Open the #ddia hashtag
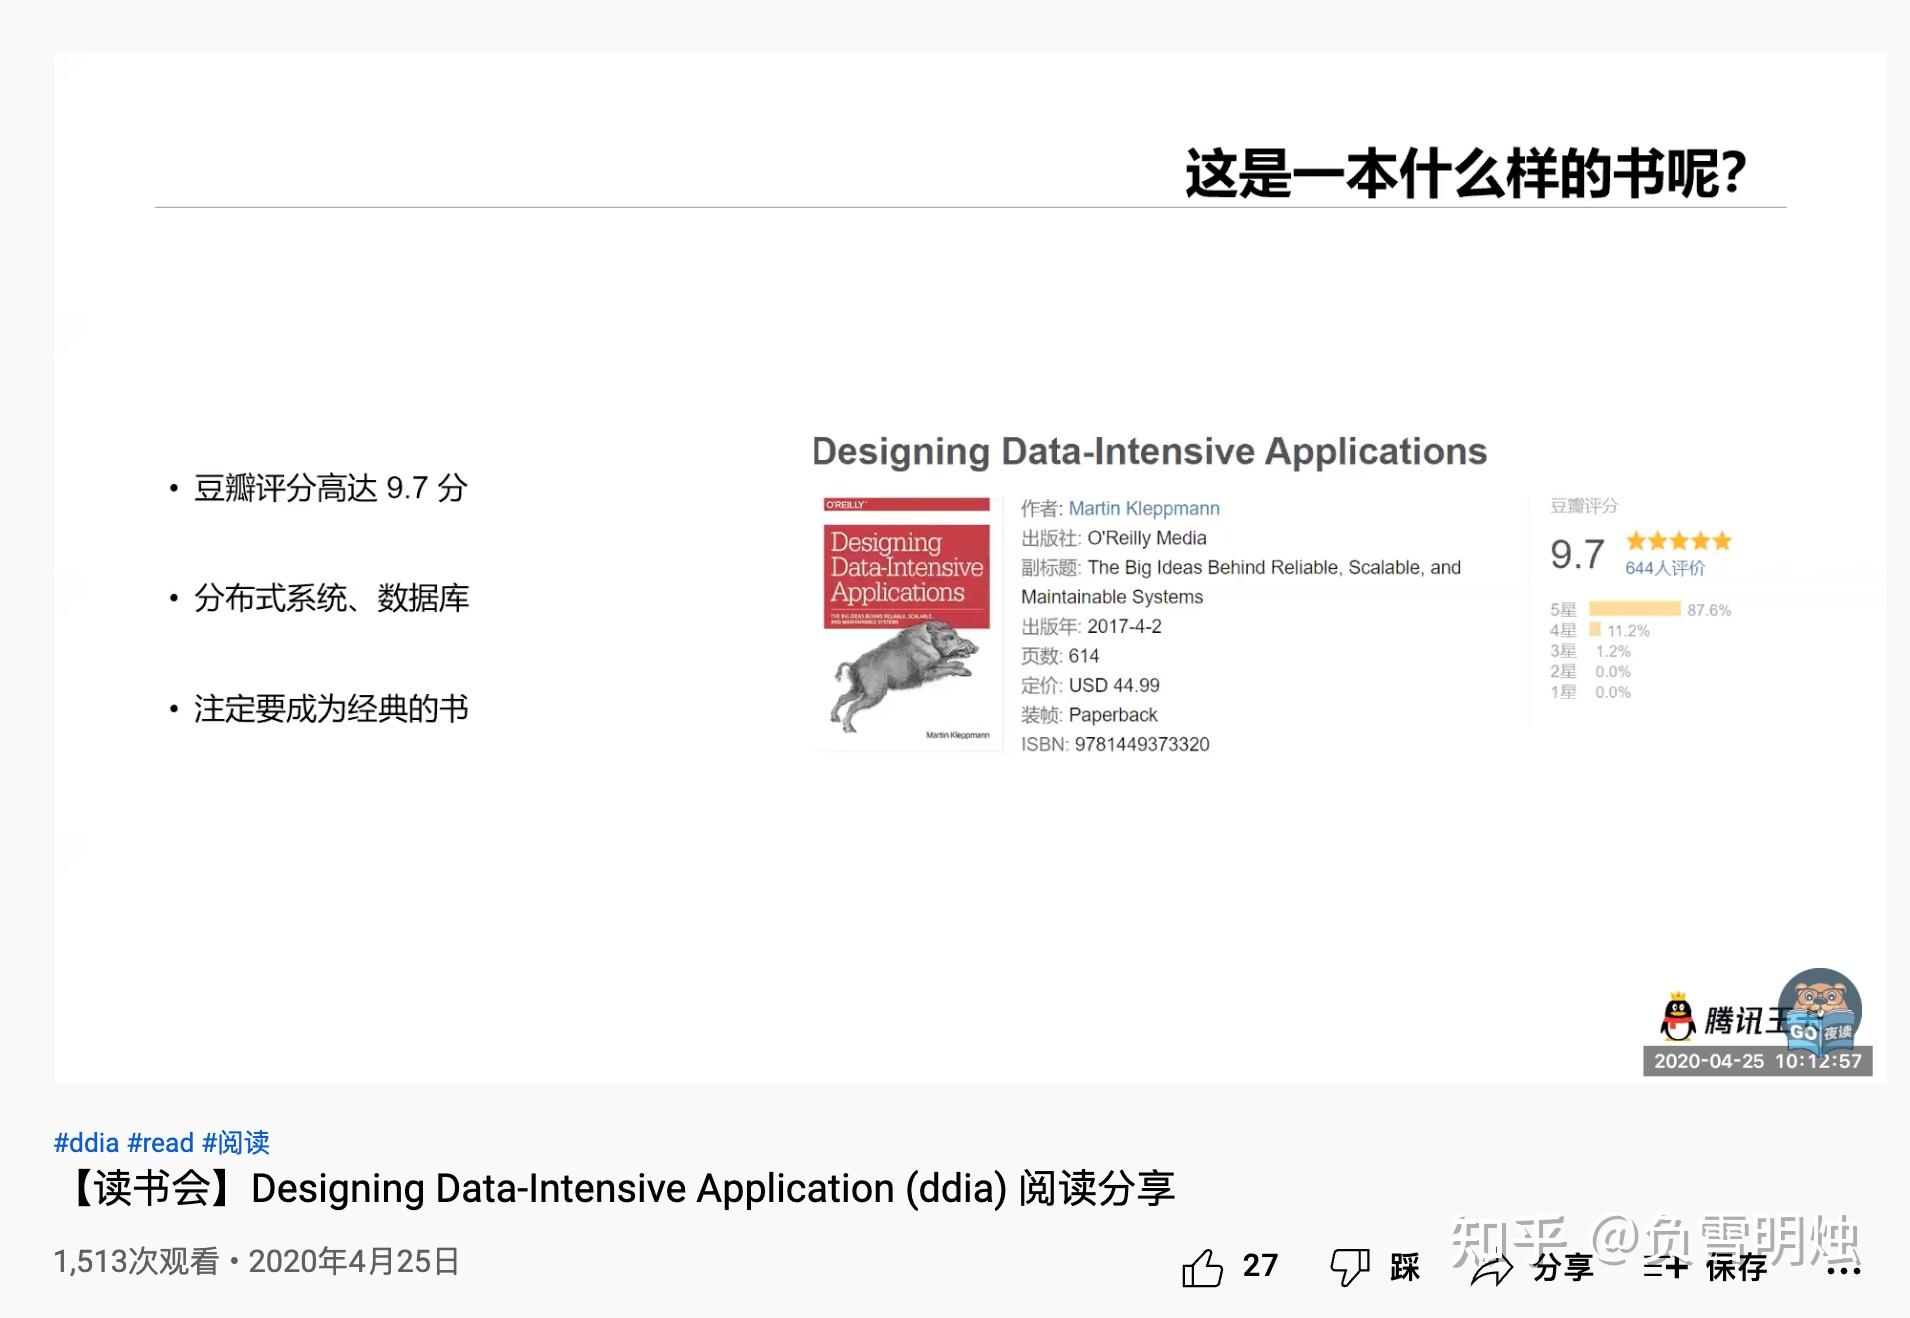This screenshot has height=1318, width=1910. [86, 1142]
